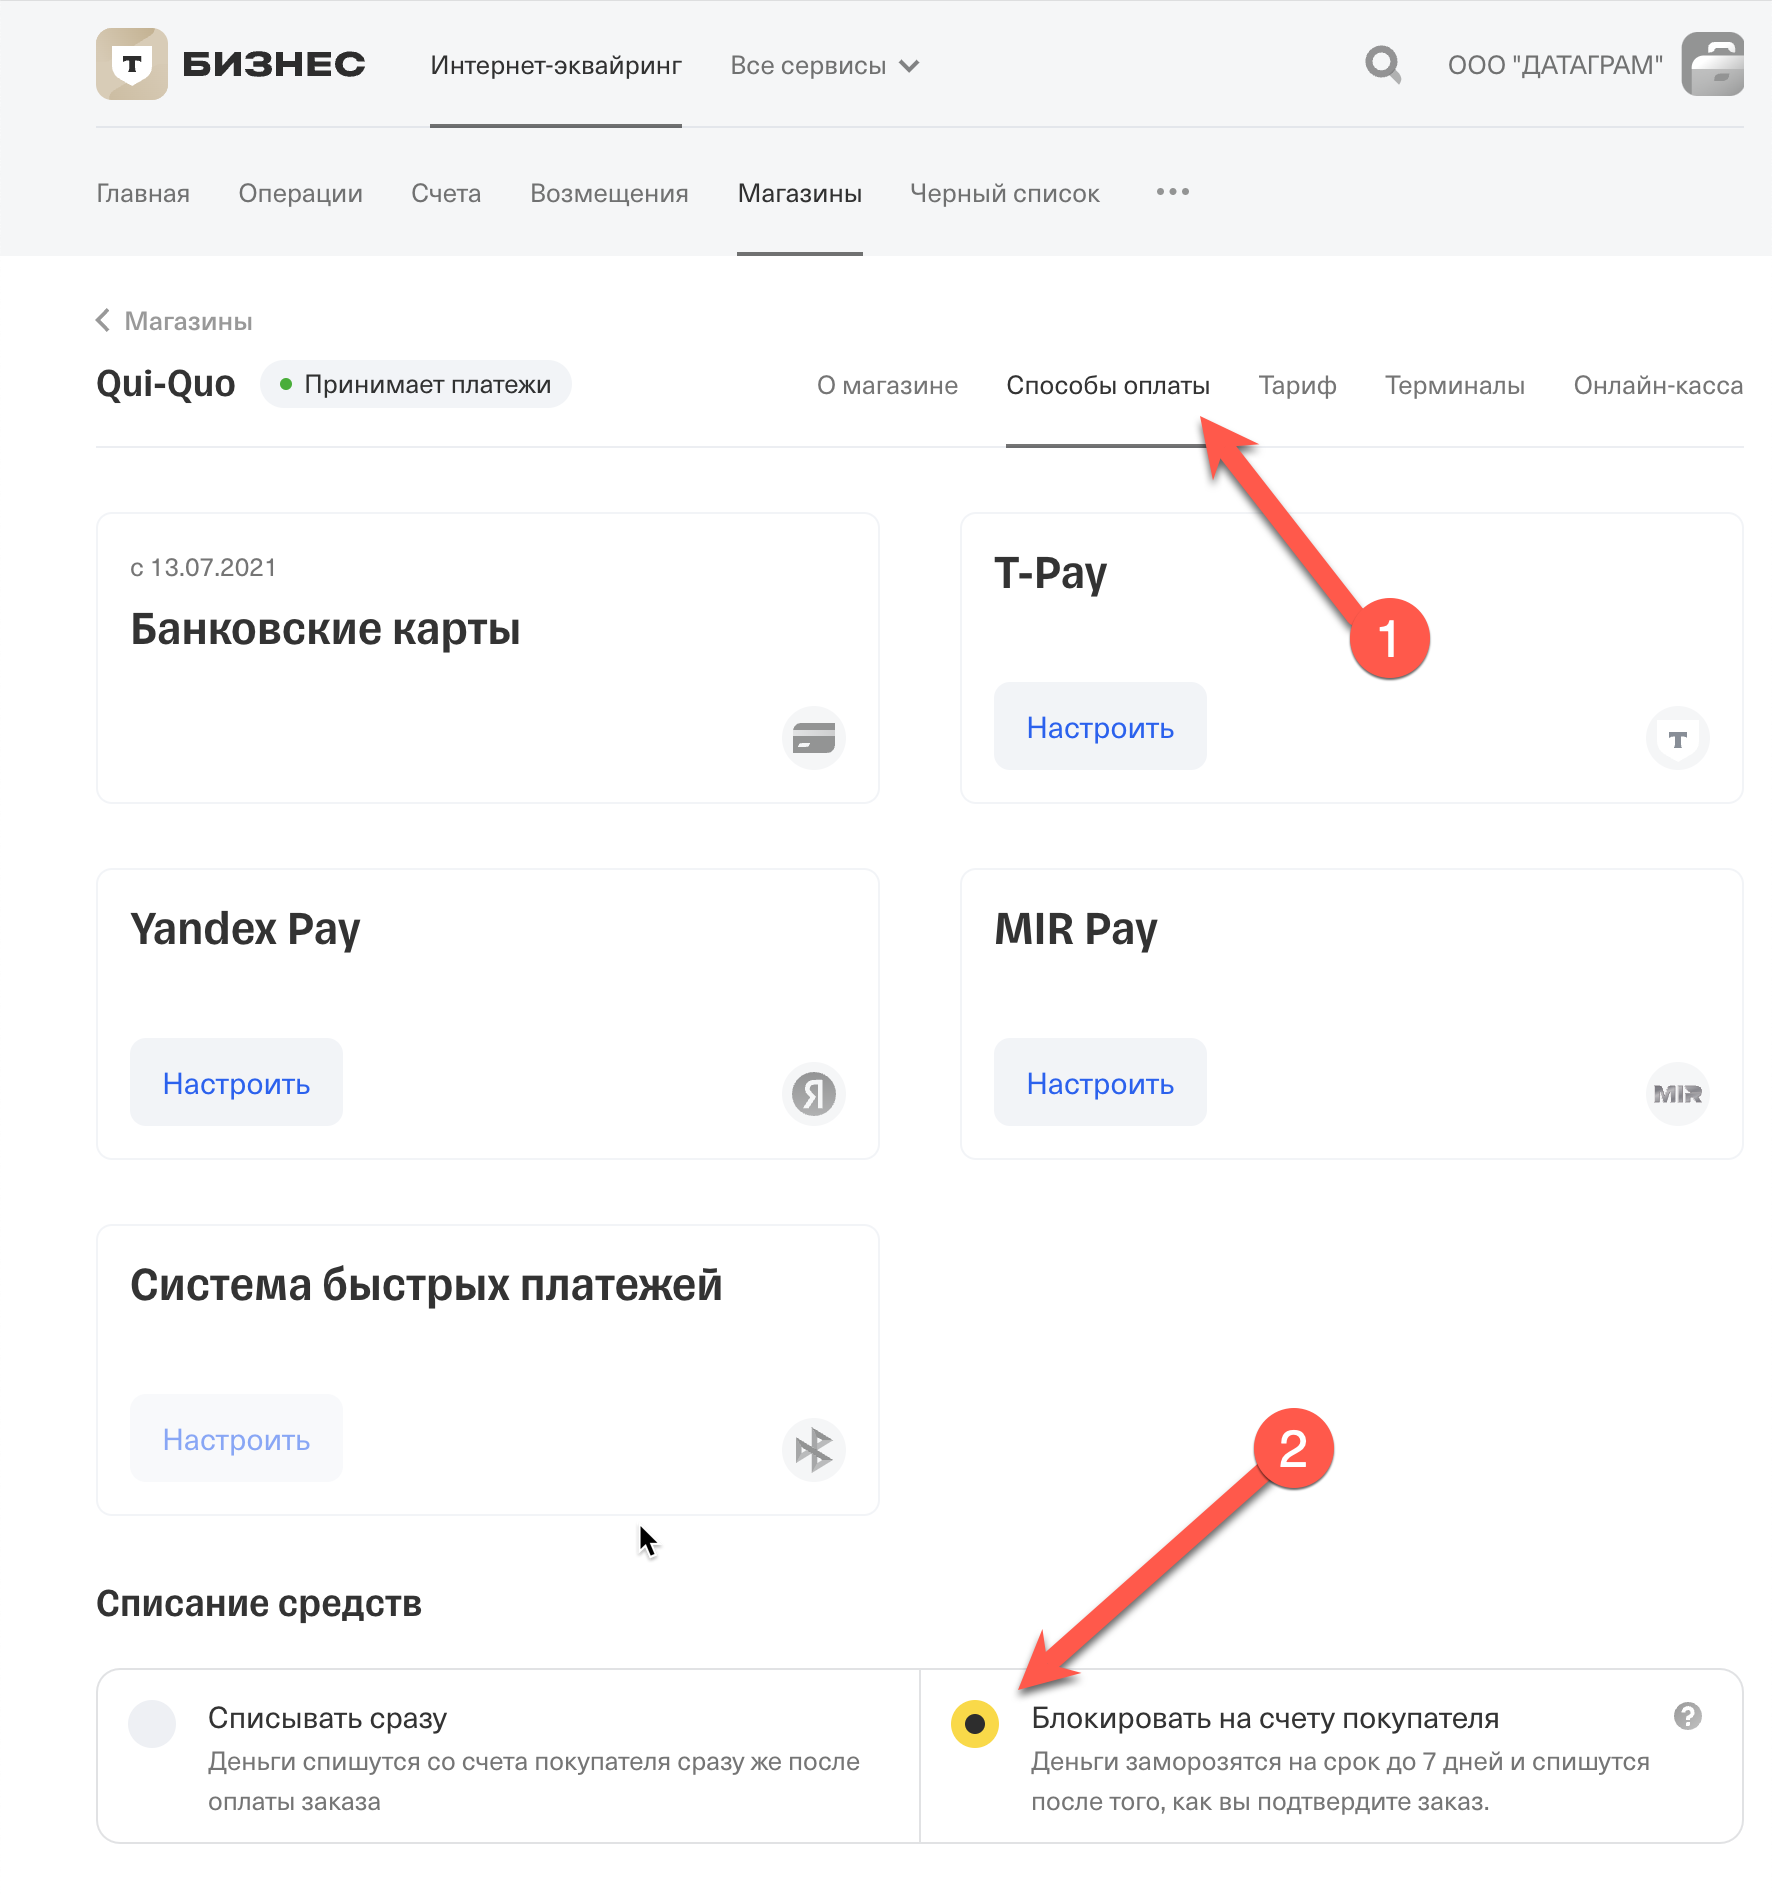Viewport: 1772px width, 1894px height.
Task: Go back to Магазины list
Action: point(174,321)
